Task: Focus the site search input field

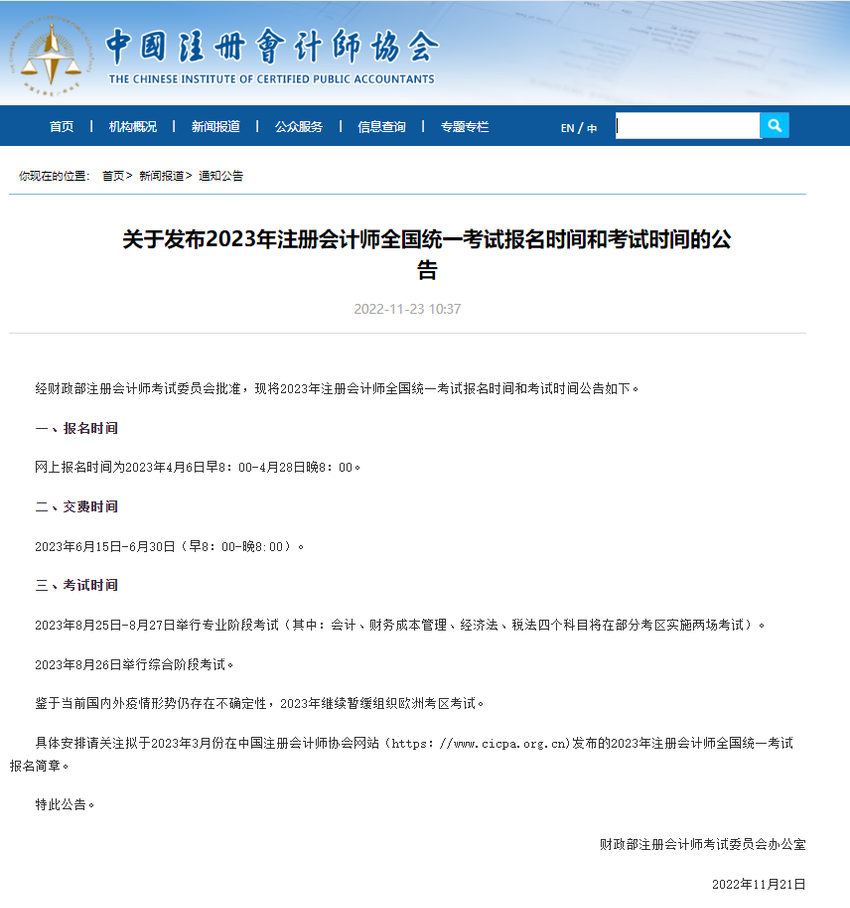Action: click(687, 126)
